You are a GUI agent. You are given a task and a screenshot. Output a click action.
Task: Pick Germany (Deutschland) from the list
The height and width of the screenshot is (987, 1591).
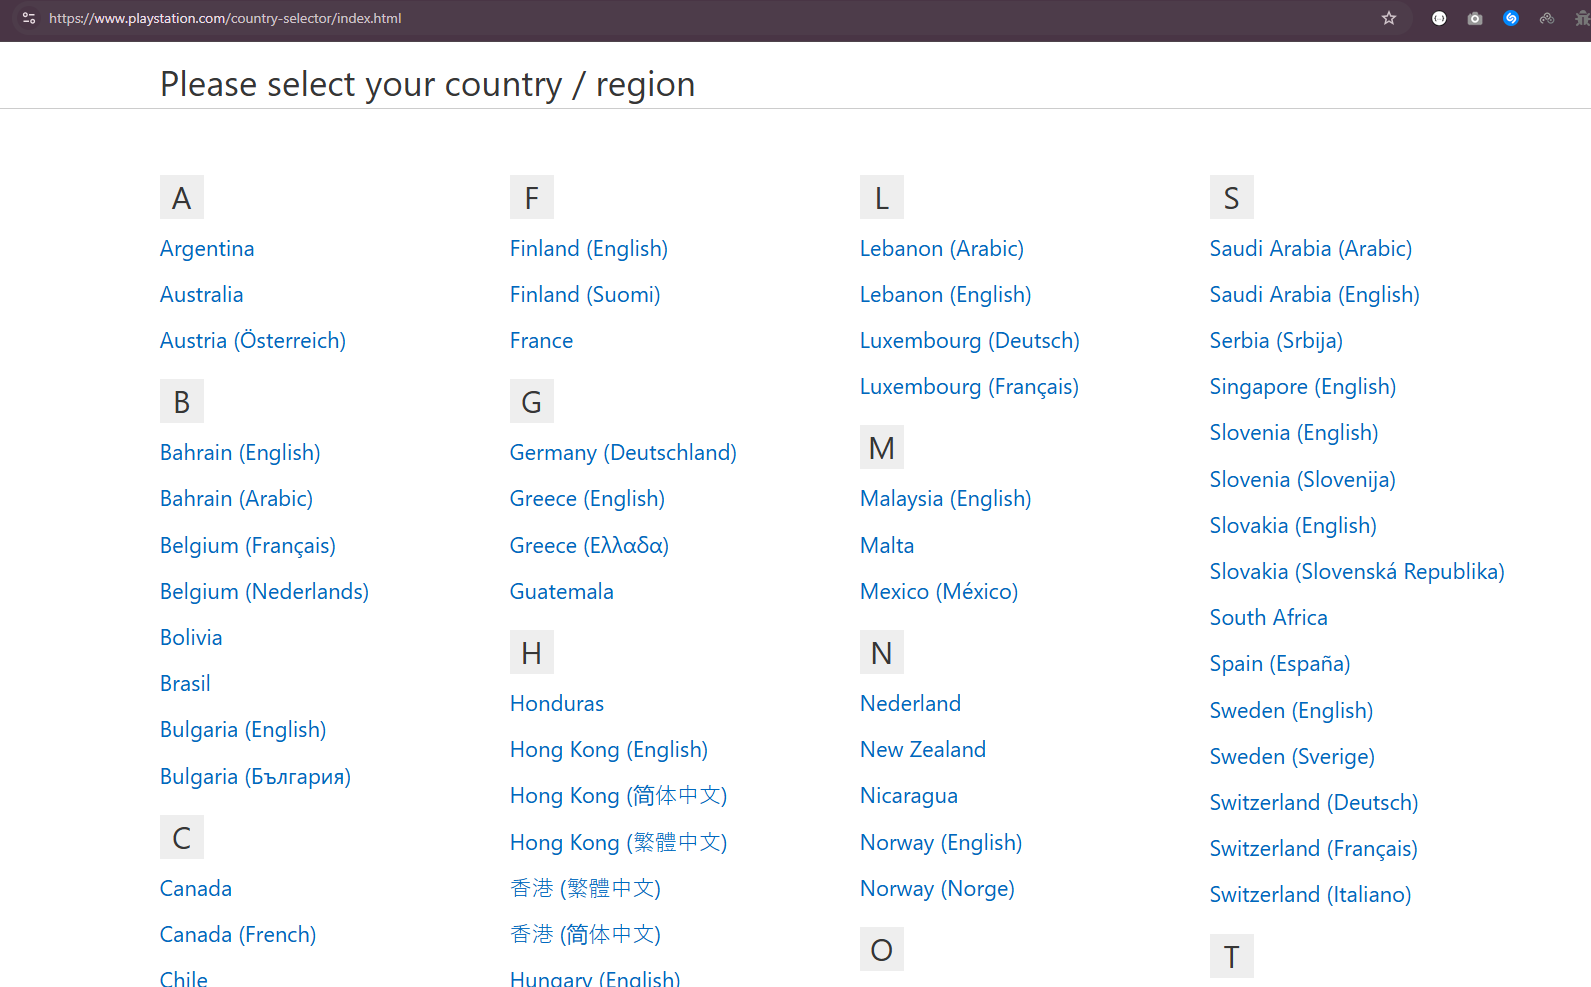623,453
